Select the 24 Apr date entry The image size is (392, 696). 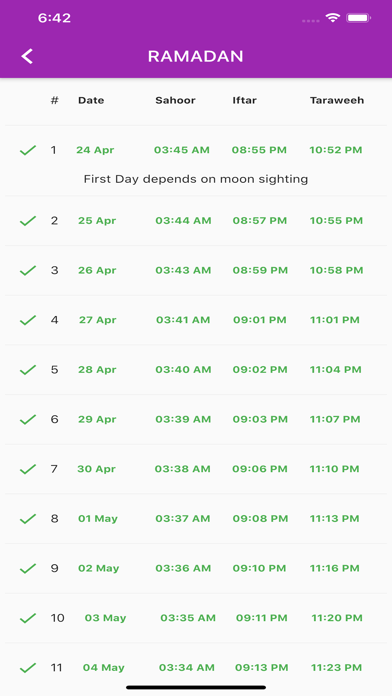[95, 150]
